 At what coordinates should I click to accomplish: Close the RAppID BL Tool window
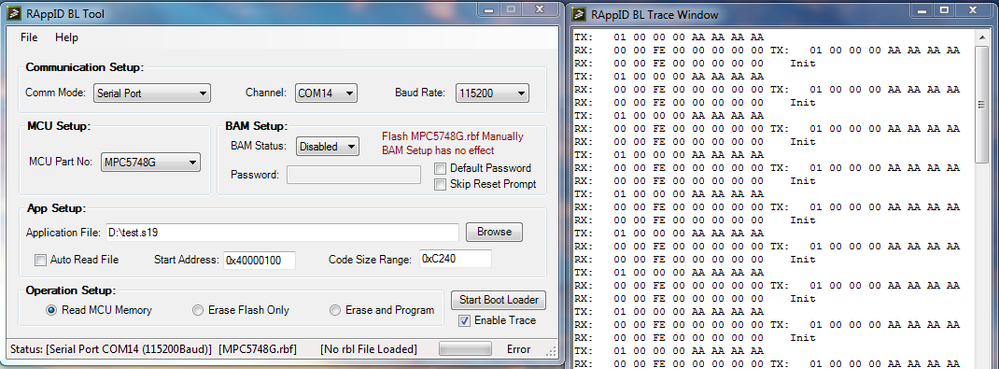(539, 10)
